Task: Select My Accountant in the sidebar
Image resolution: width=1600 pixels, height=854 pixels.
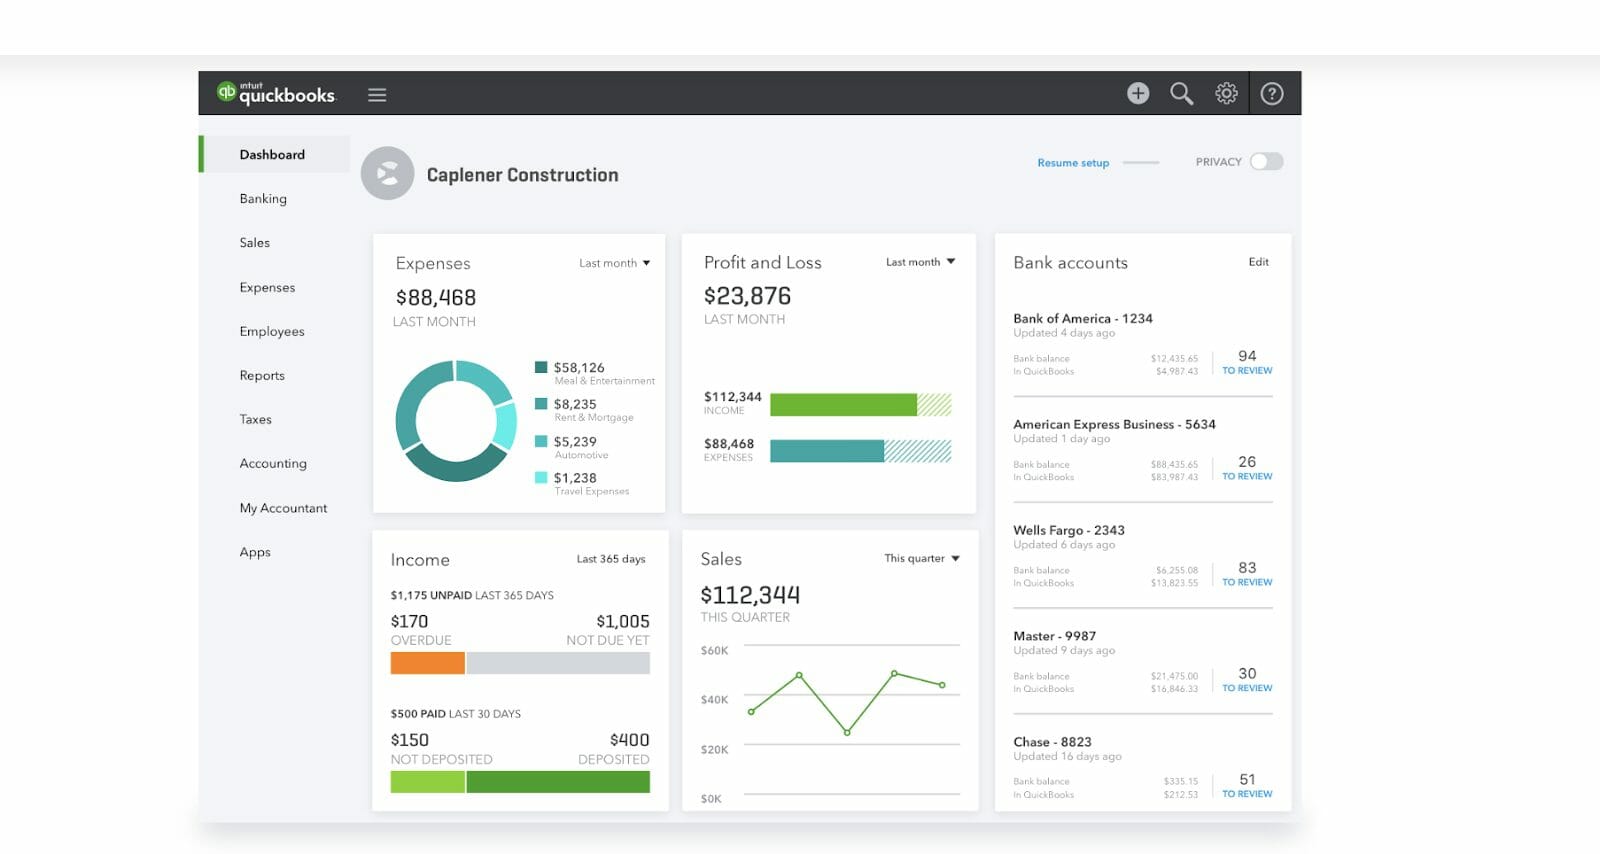Action: click(283, 508)
